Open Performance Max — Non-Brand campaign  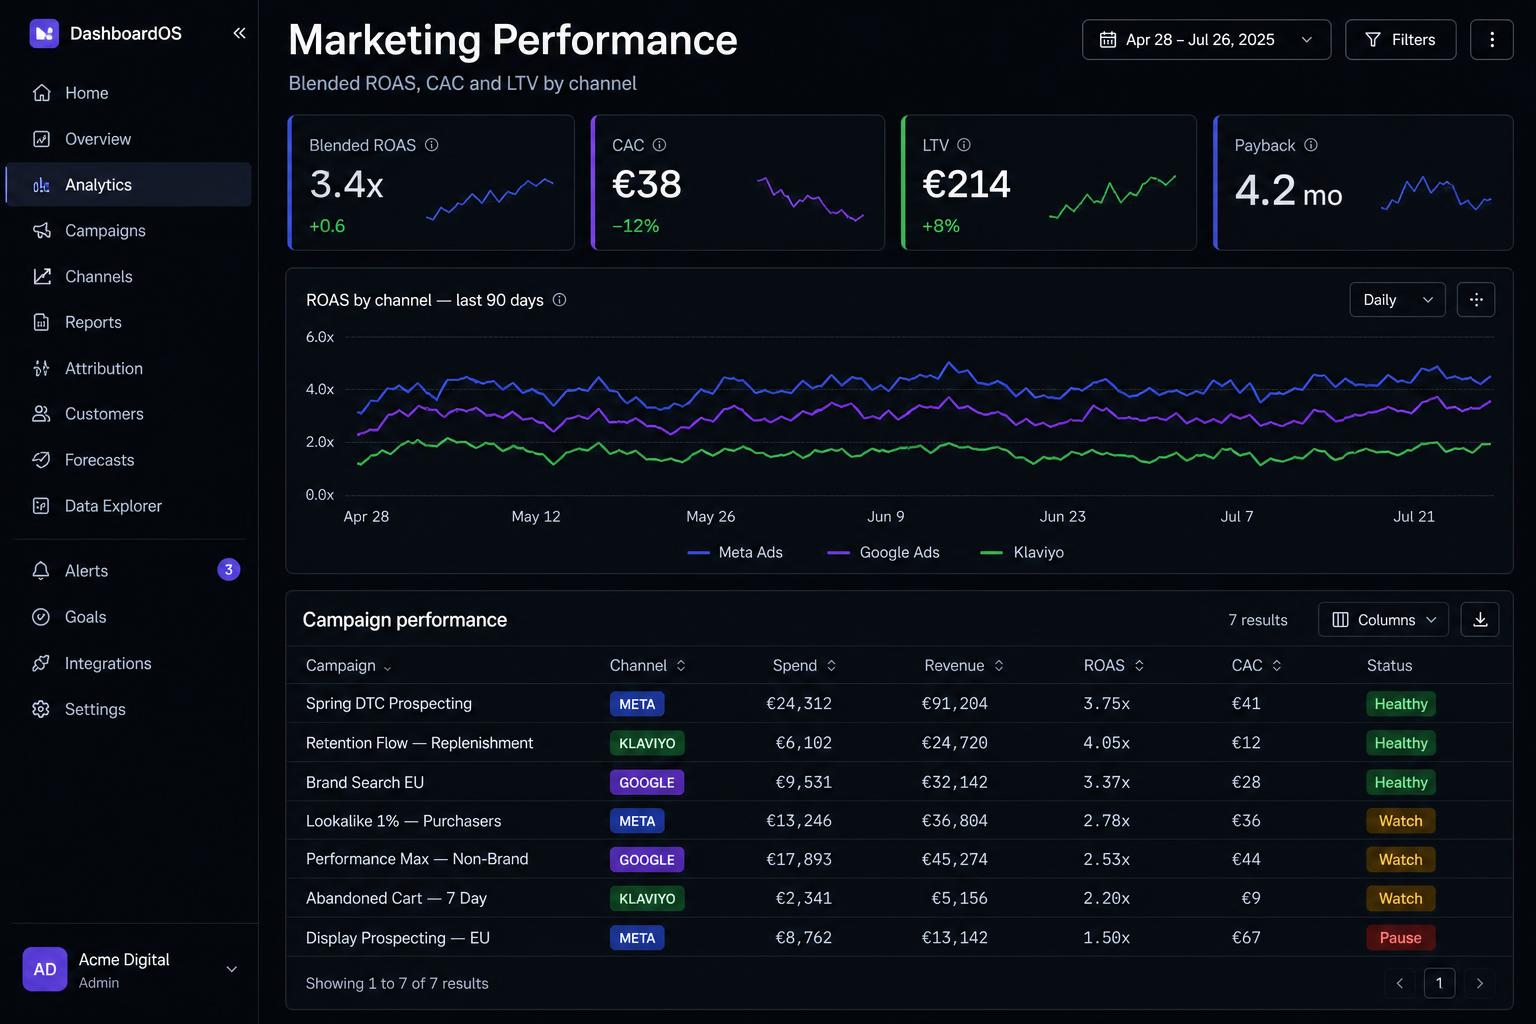pos(417,859)
